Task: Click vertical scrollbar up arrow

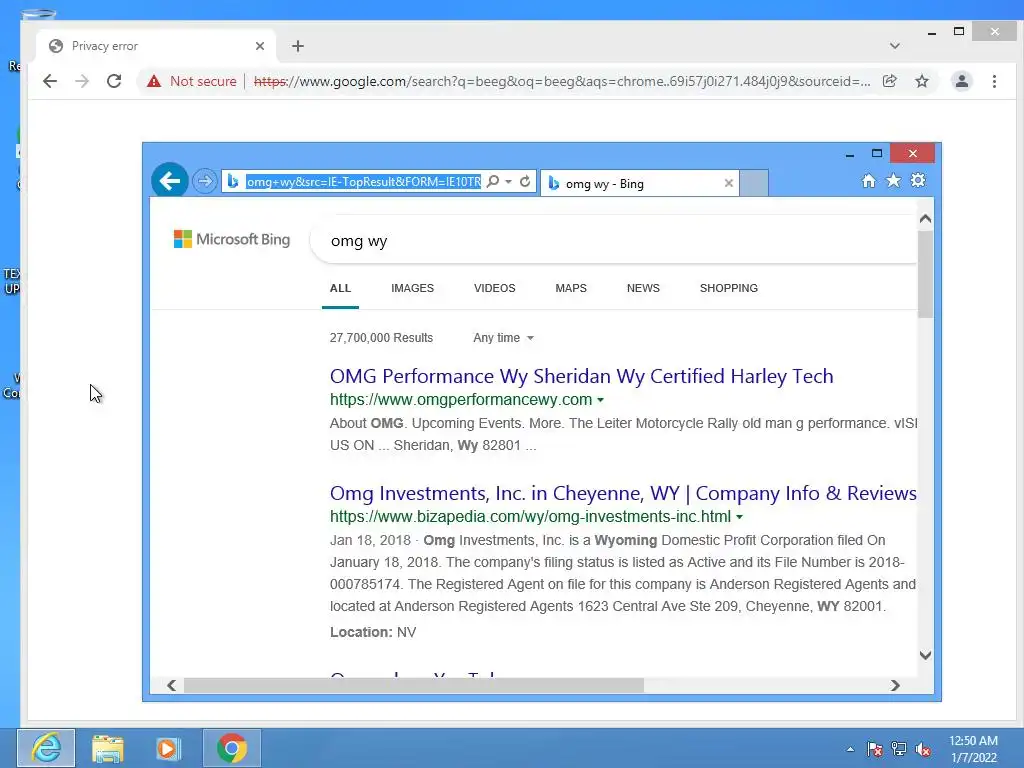Action: (x=925, y=219)
